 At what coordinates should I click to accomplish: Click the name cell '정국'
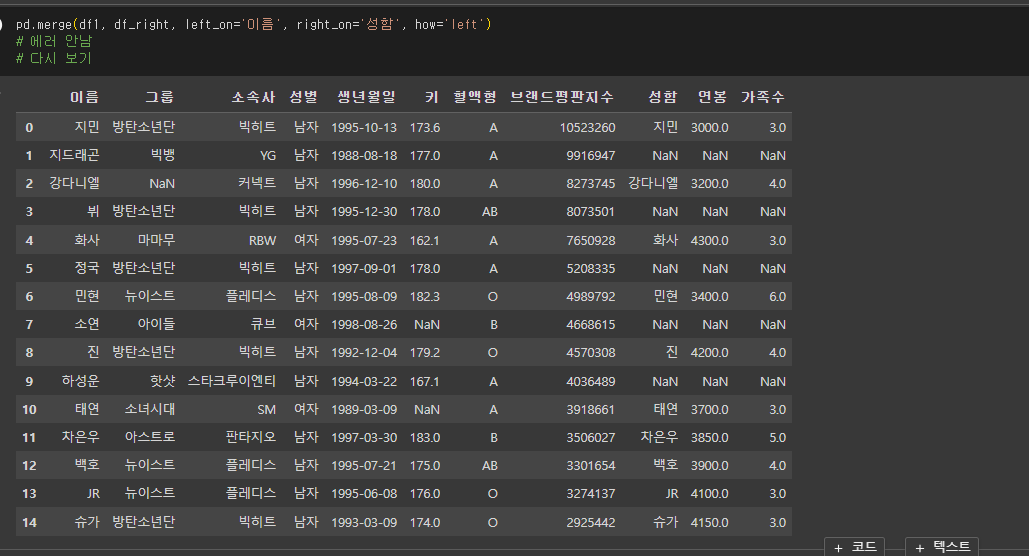87,268
